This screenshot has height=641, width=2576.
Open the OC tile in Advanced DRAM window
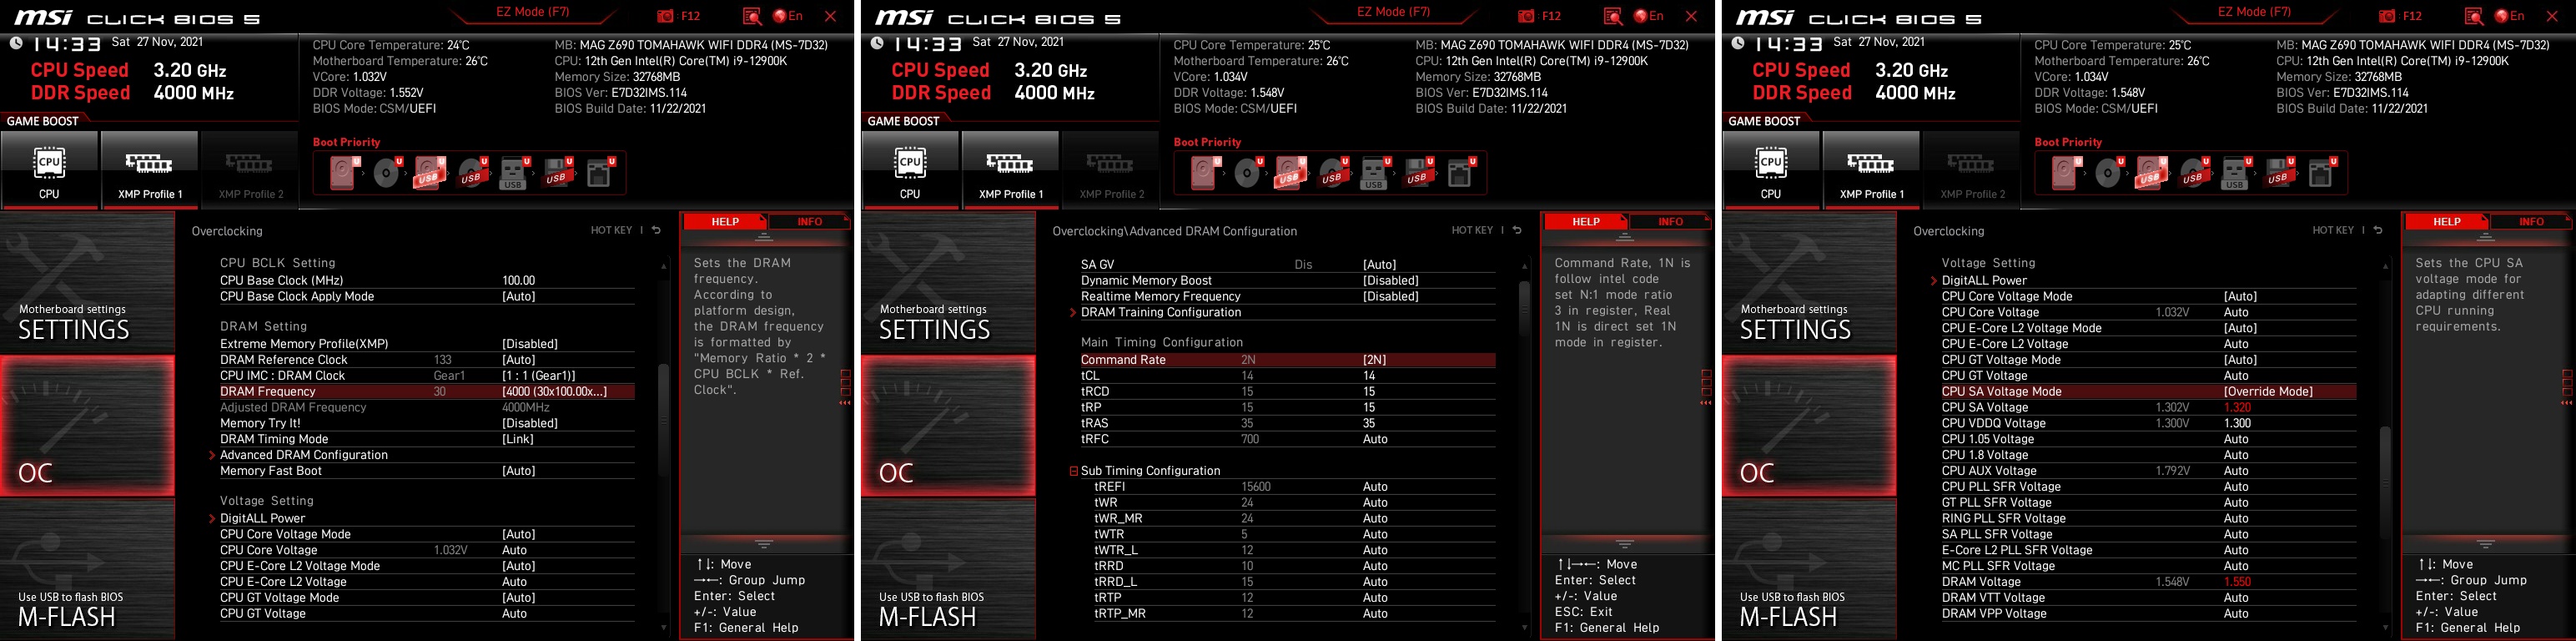coord(948,426)
